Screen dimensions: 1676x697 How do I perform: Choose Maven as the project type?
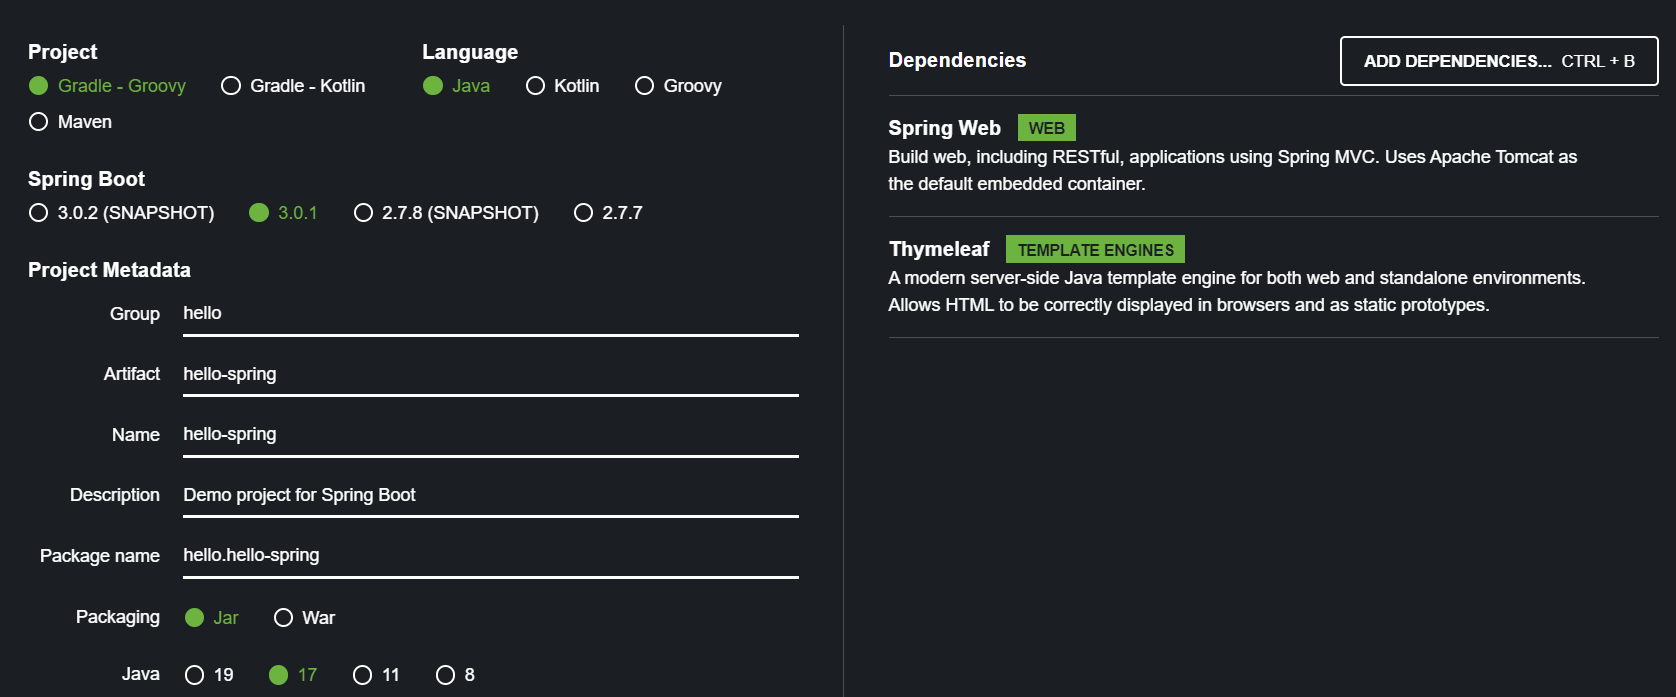coord(39,122)
